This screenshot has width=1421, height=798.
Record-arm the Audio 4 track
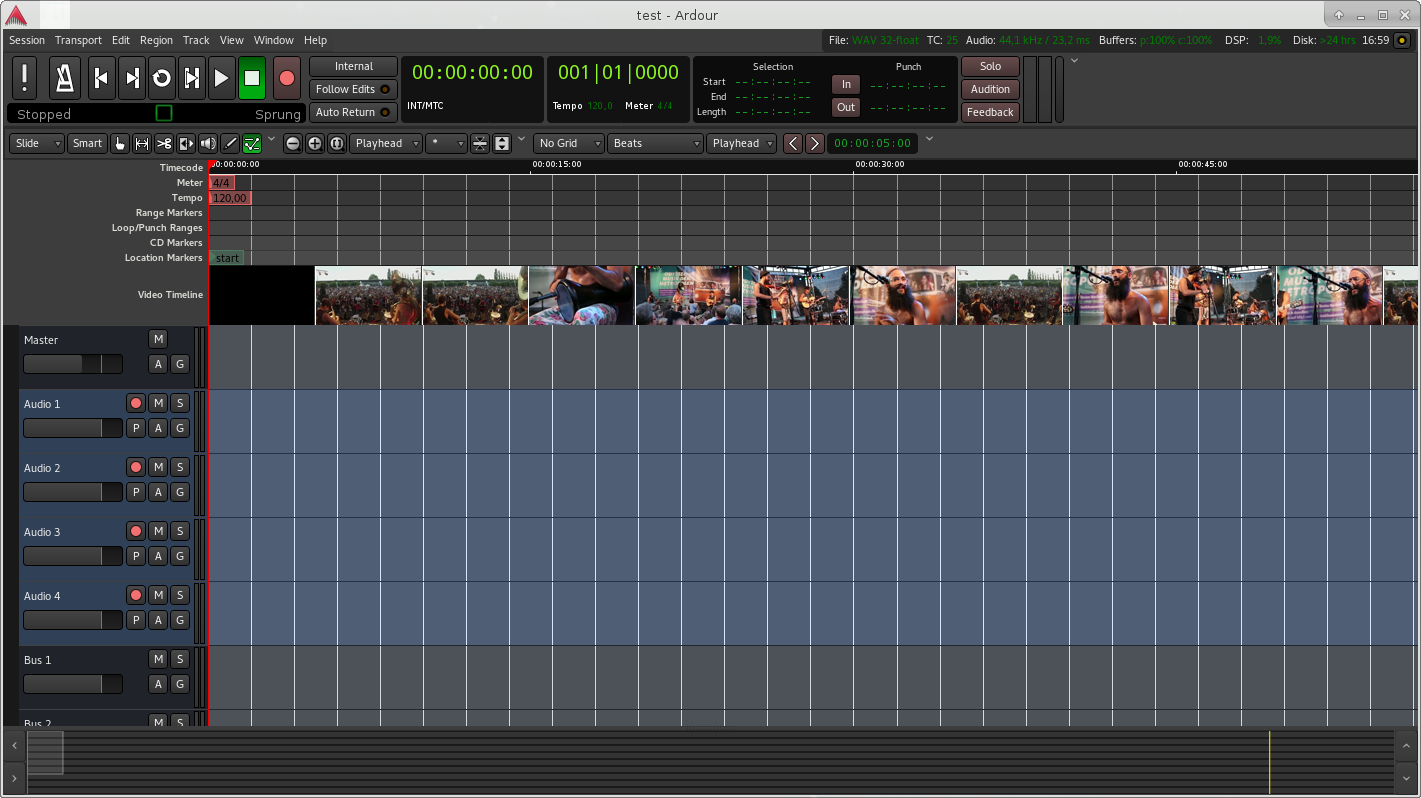click(136, 595)
